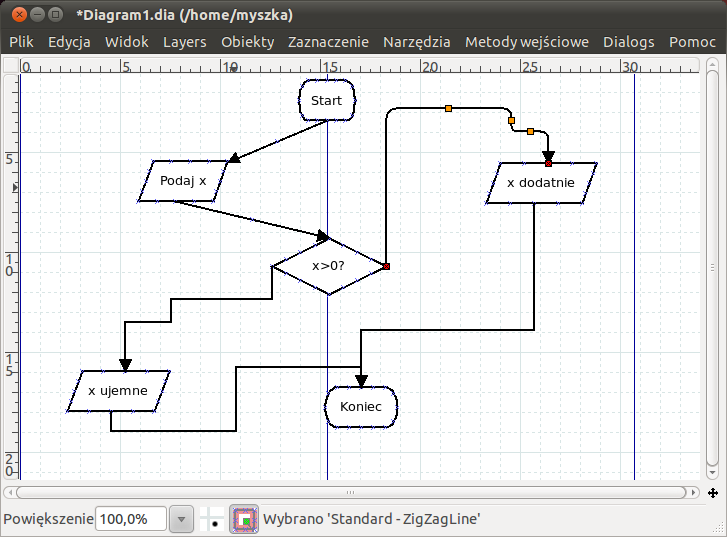Open the Layers menu

(x=185, y=42)
